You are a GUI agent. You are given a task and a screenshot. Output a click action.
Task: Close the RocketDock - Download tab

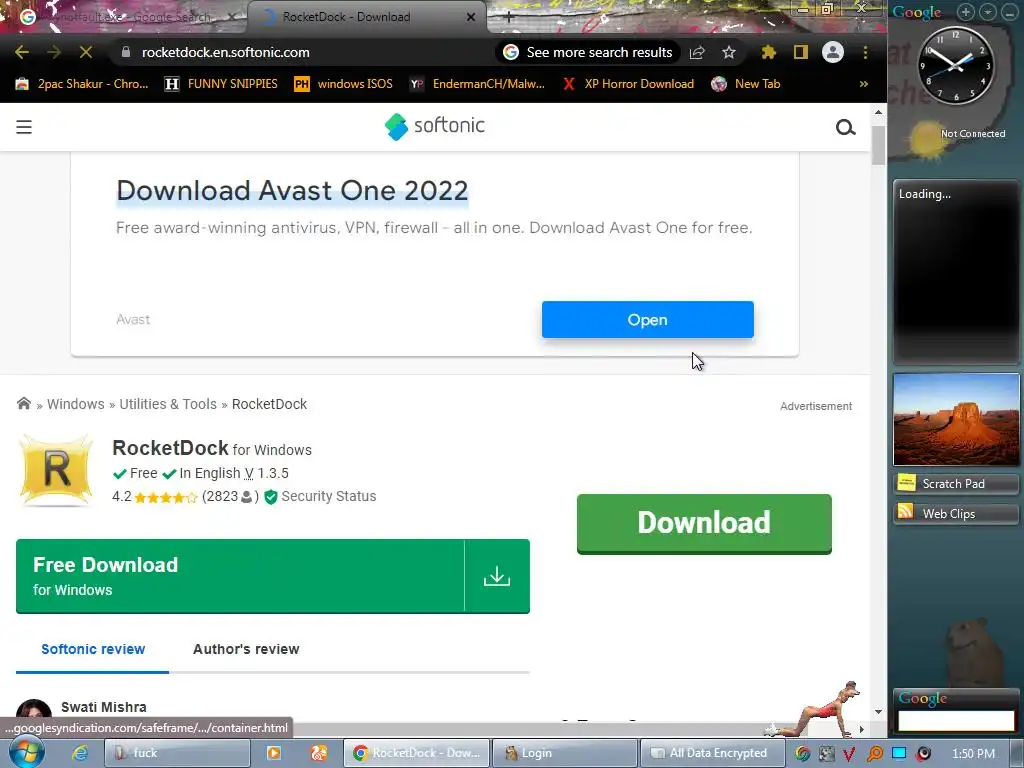click(471, 17)
